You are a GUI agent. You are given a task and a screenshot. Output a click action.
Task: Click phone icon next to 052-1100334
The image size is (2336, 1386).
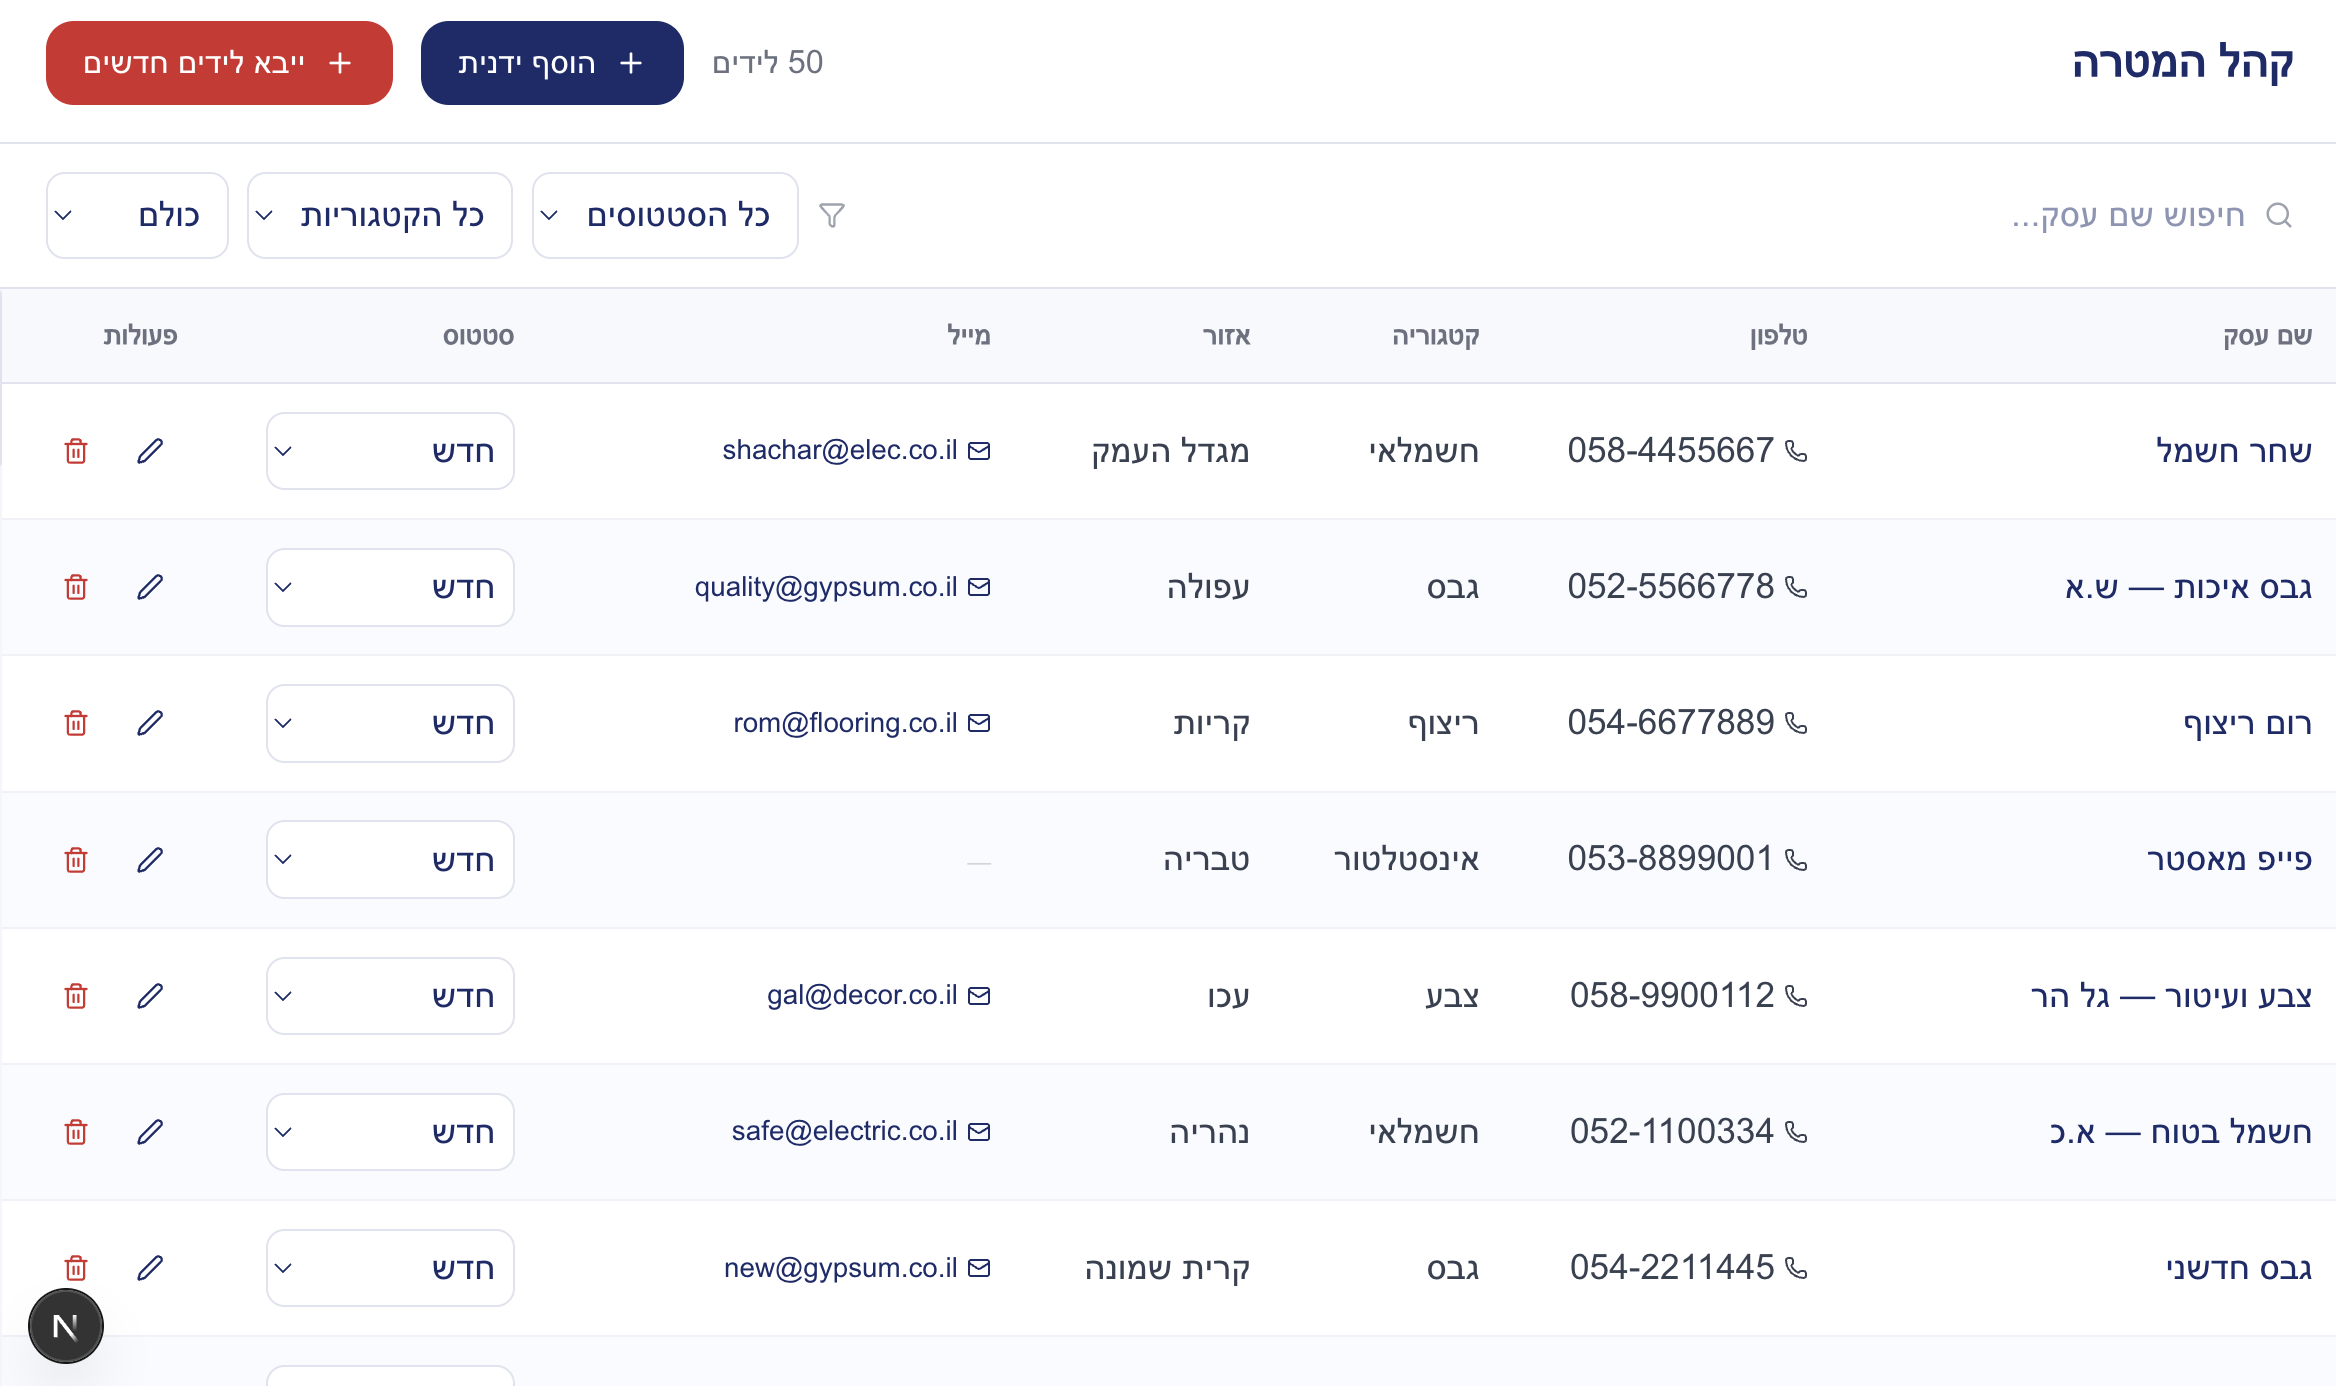1796,1132
